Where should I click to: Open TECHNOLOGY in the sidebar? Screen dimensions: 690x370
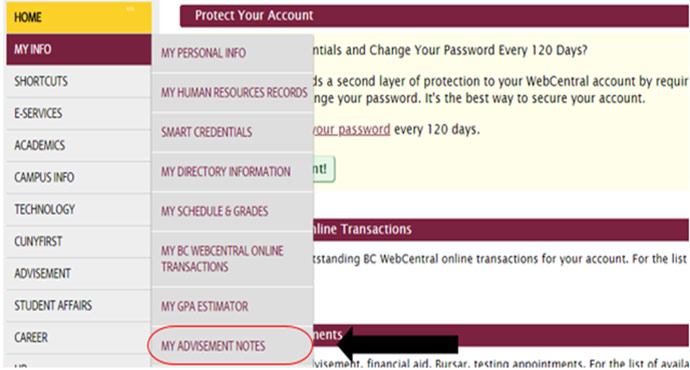pos(79,209)
